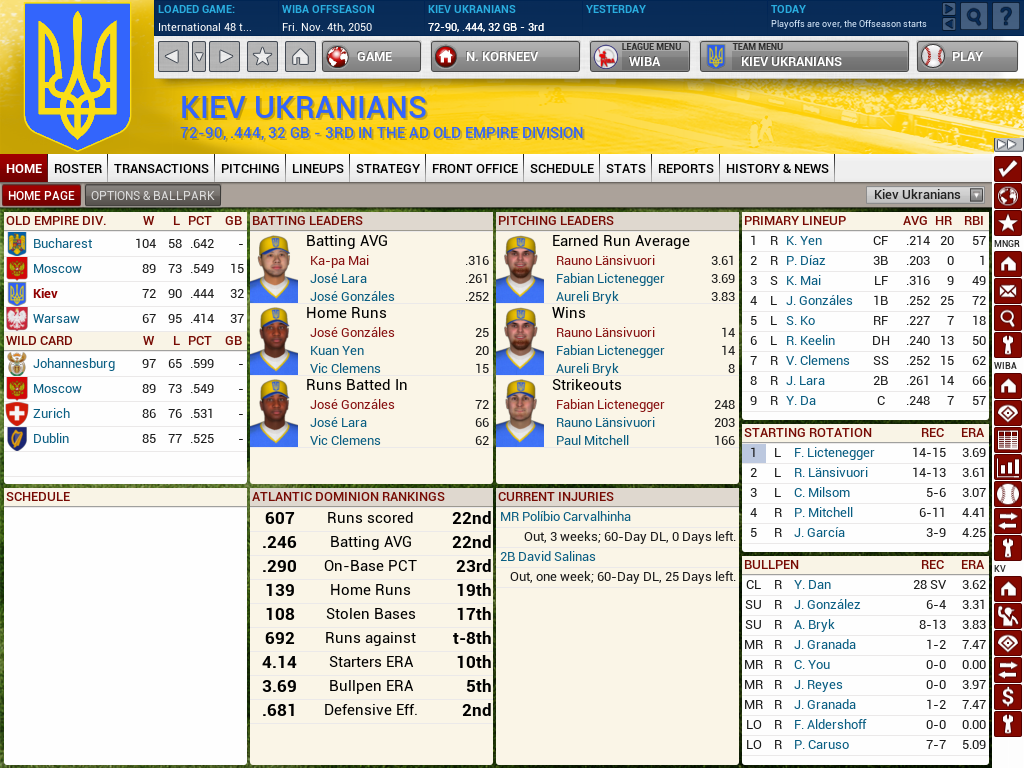Click the bookmark star icon in top toolbar

[262, 57]
